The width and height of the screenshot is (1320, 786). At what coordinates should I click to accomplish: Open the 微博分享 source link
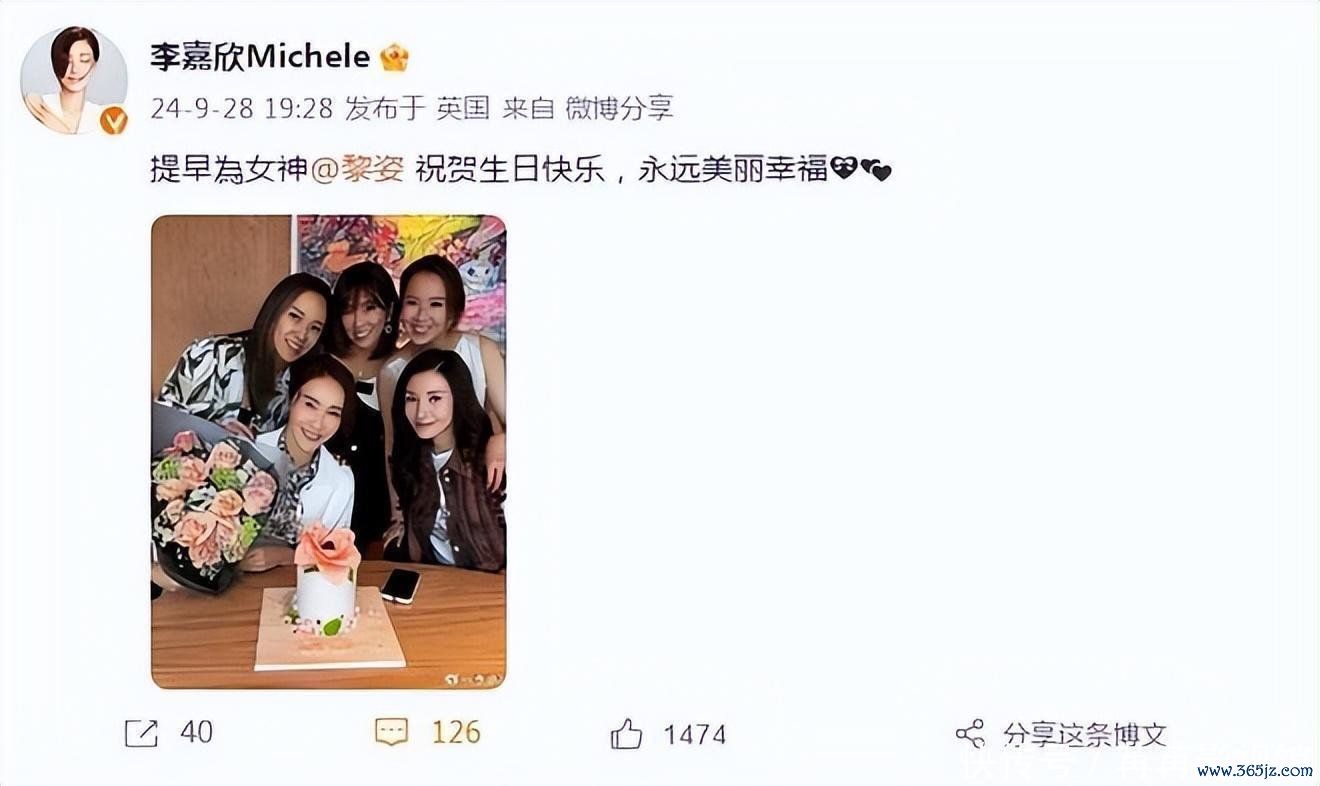tap(619, 108)
